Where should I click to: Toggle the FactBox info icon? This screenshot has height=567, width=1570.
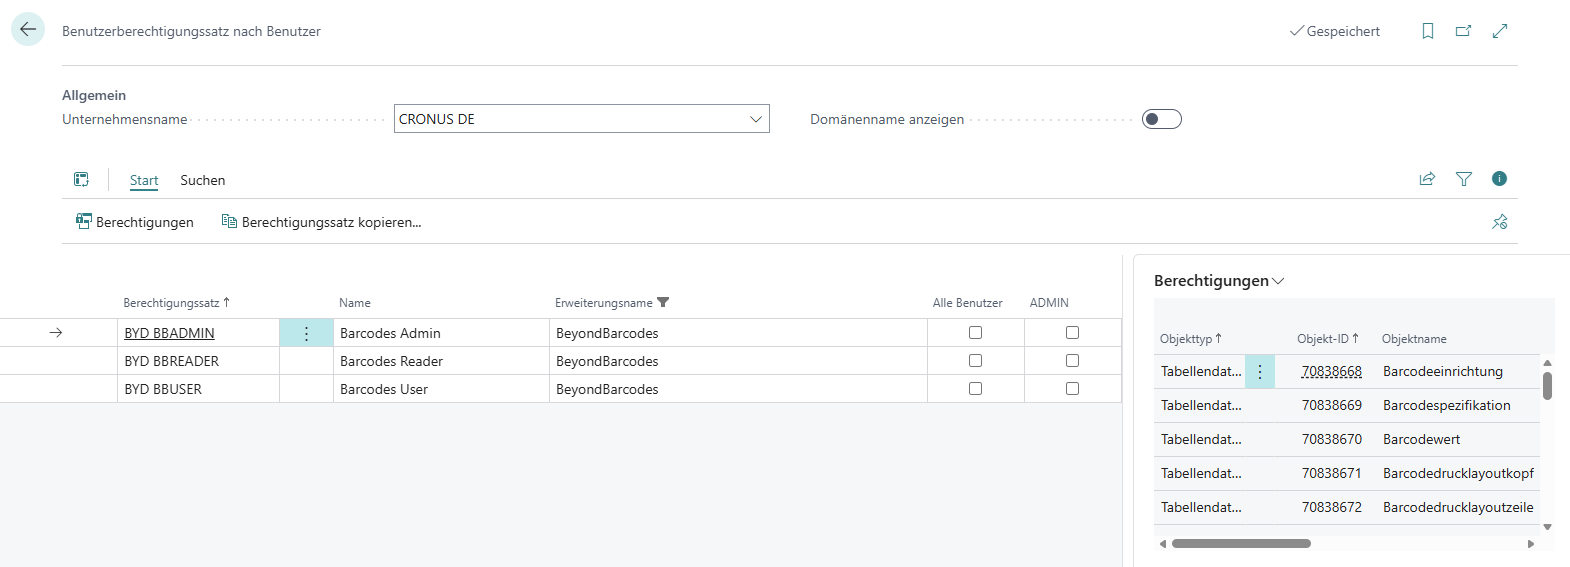point(1499,178)
